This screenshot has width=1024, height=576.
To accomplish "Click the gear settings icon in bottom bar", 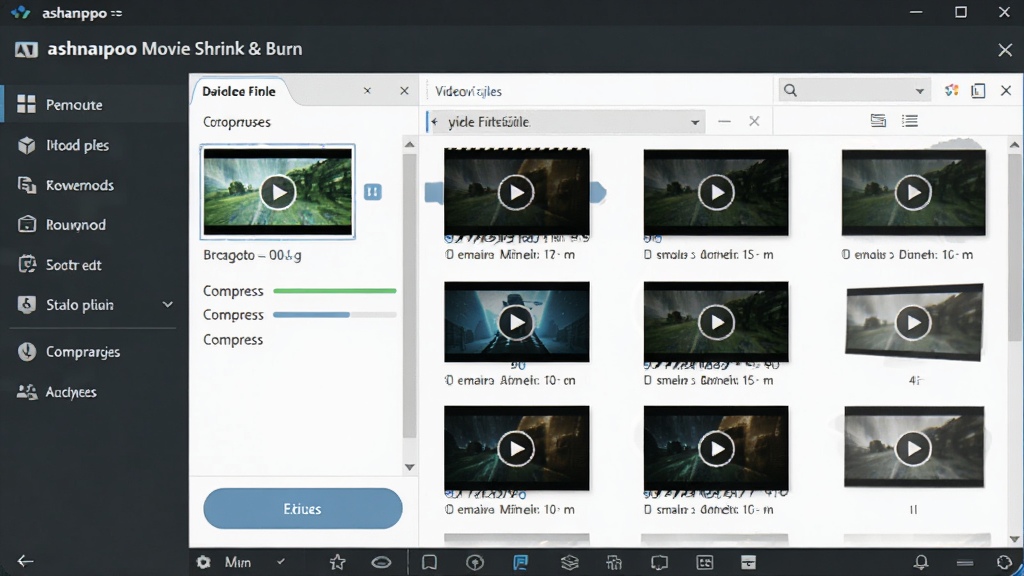I will (x=204, y=562).
